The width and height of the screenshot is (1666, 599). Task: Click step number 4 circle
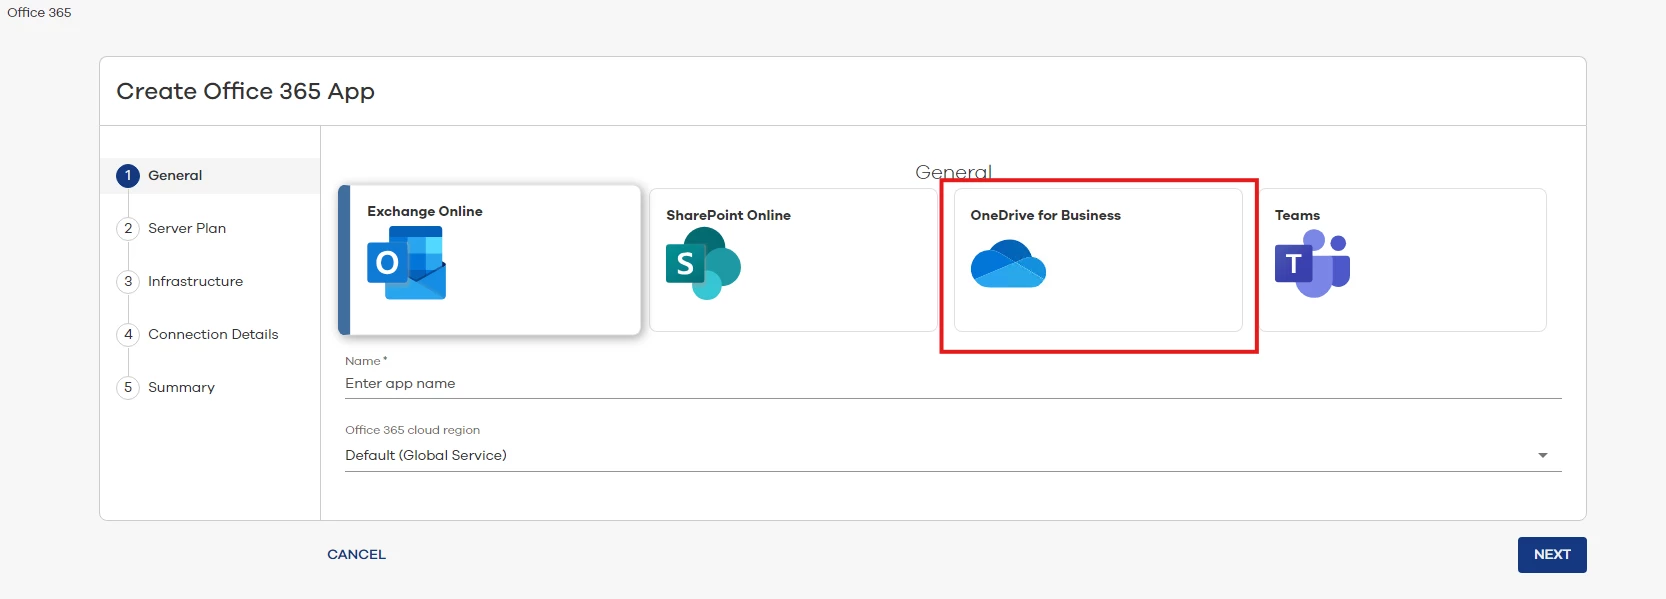(x=128, y=334)
